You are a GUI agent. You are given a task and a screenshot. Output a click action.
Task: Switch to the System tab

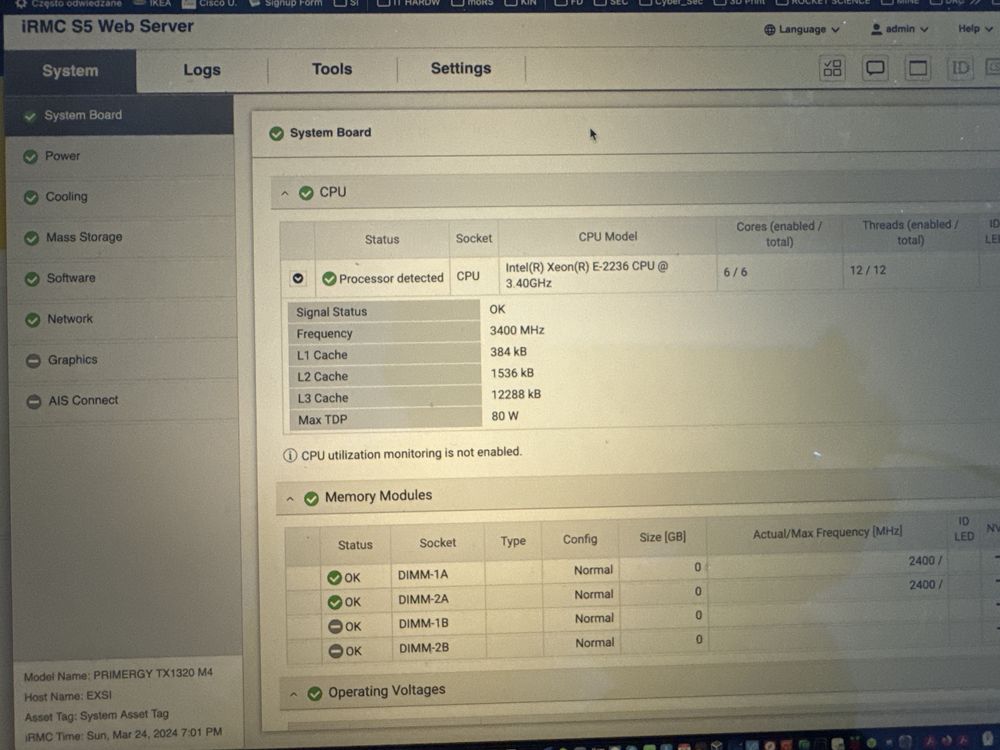click(70, 71)
